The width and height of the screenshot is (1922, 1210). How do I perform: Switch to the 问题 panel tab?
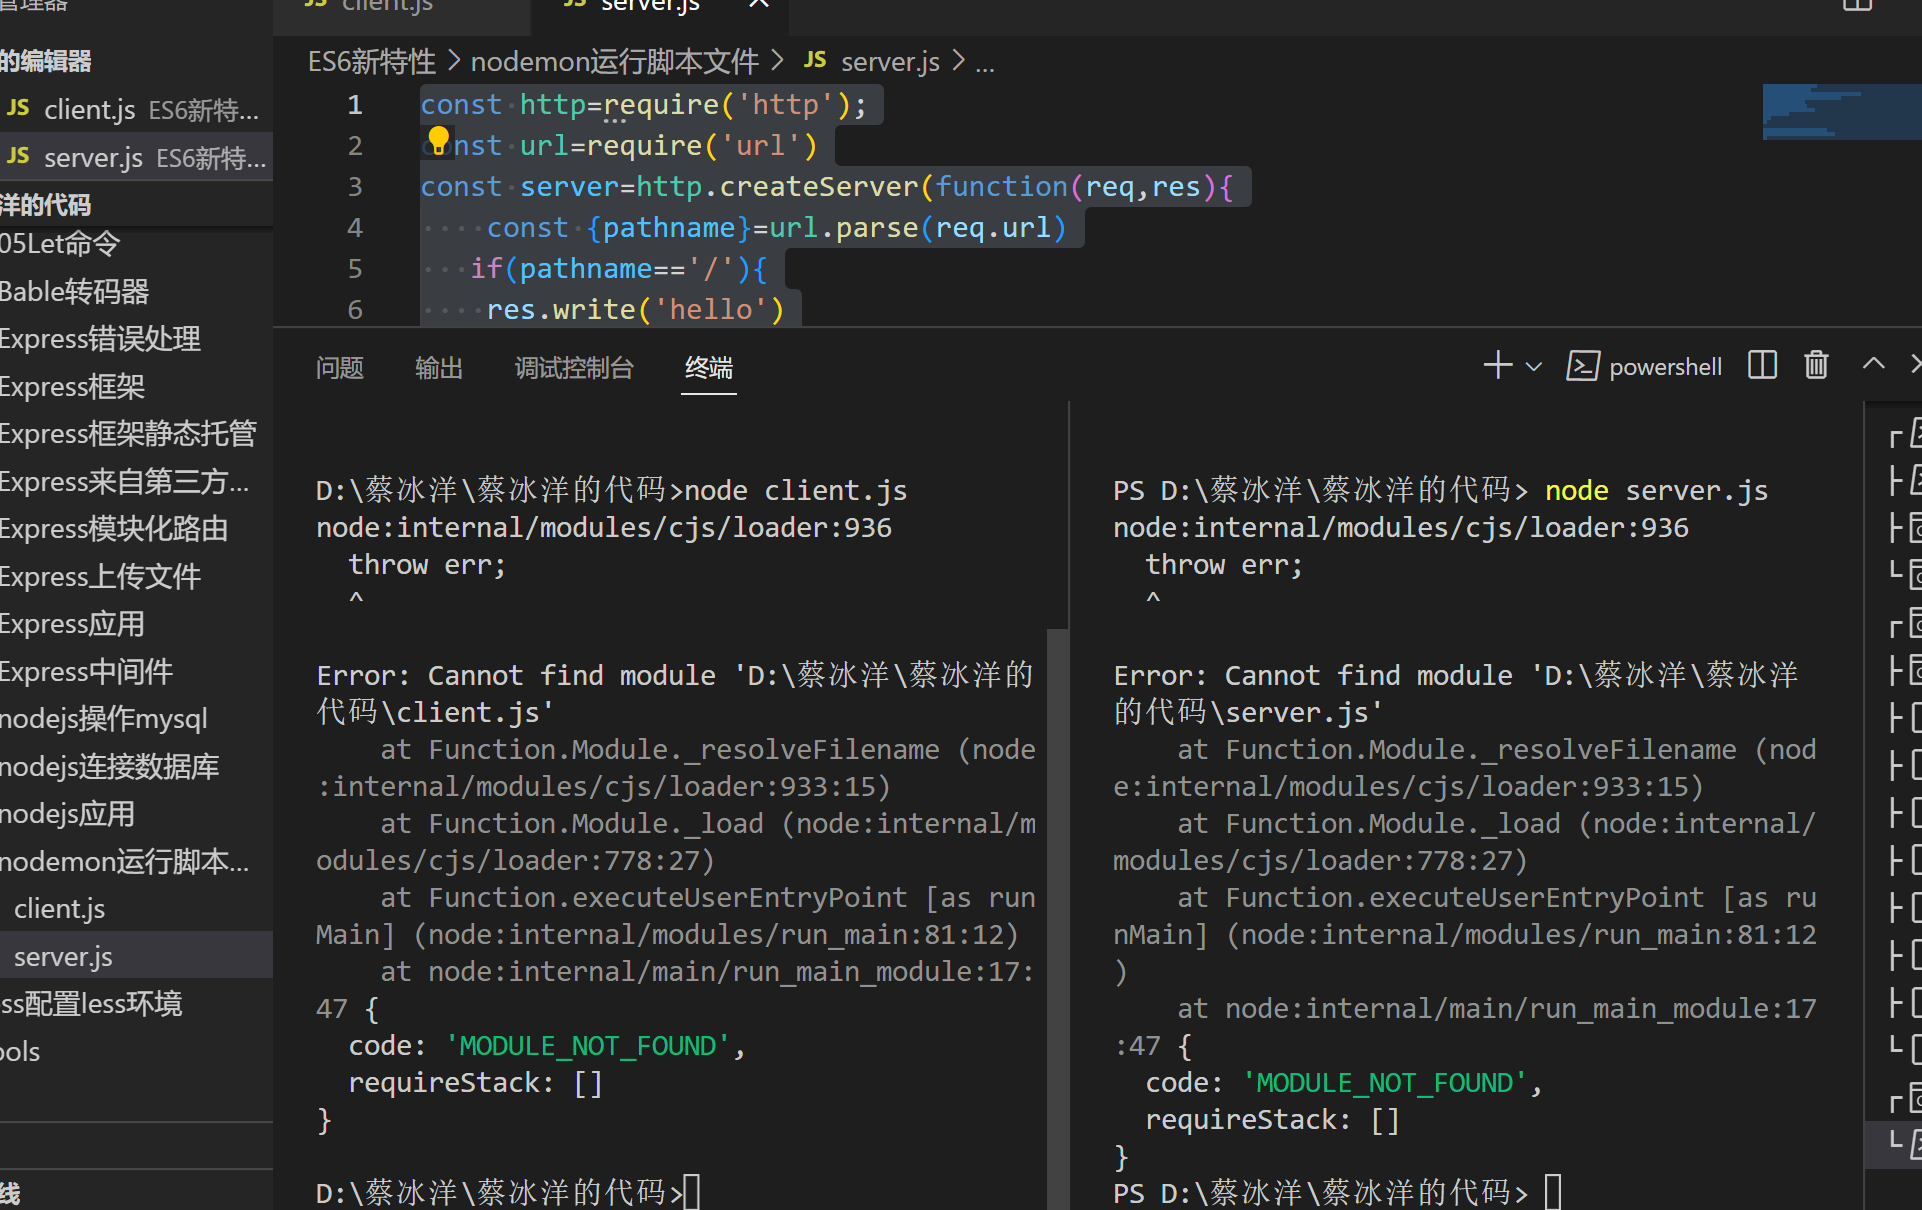(340, 368)
